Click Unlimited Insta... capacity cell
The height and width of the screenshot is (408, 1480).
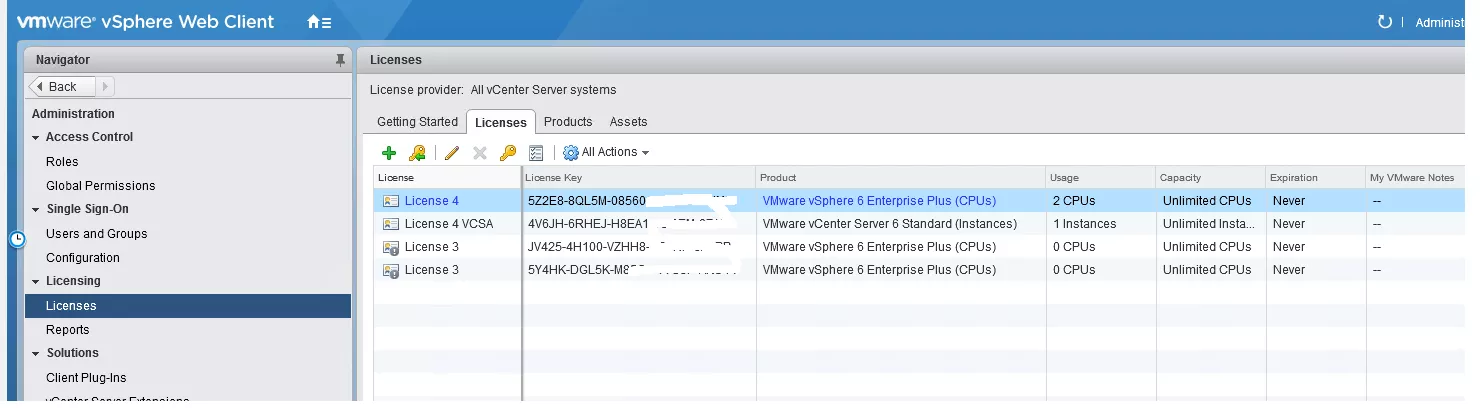(1207, 224)
